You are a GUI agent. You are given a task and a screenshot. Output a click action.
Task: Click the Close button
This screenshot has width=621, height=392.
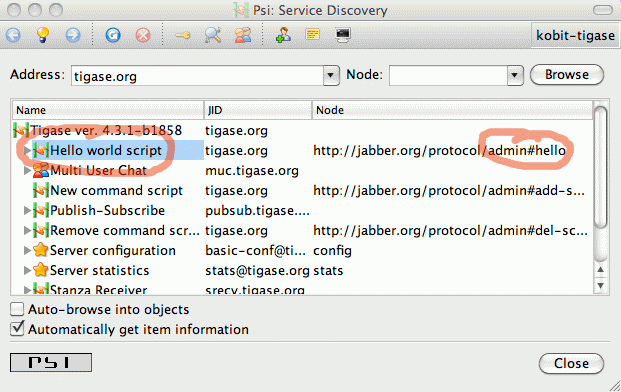point(571,363)
